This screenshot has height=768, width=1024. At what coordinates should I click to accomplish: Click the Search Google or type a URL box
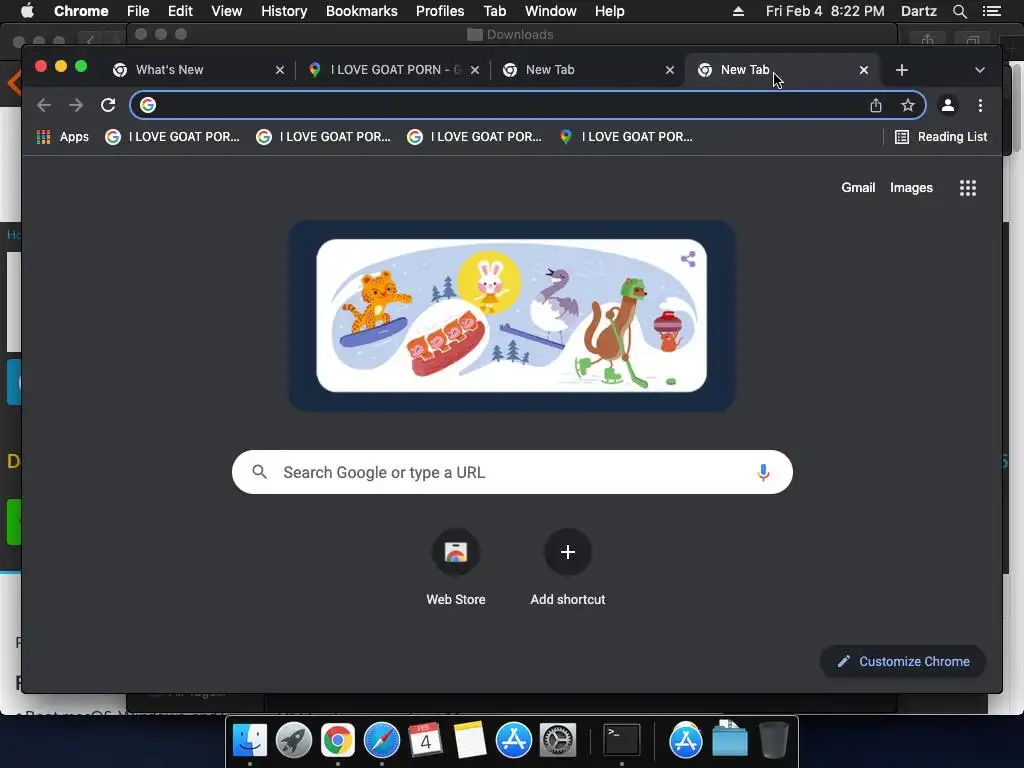point(512,472)
